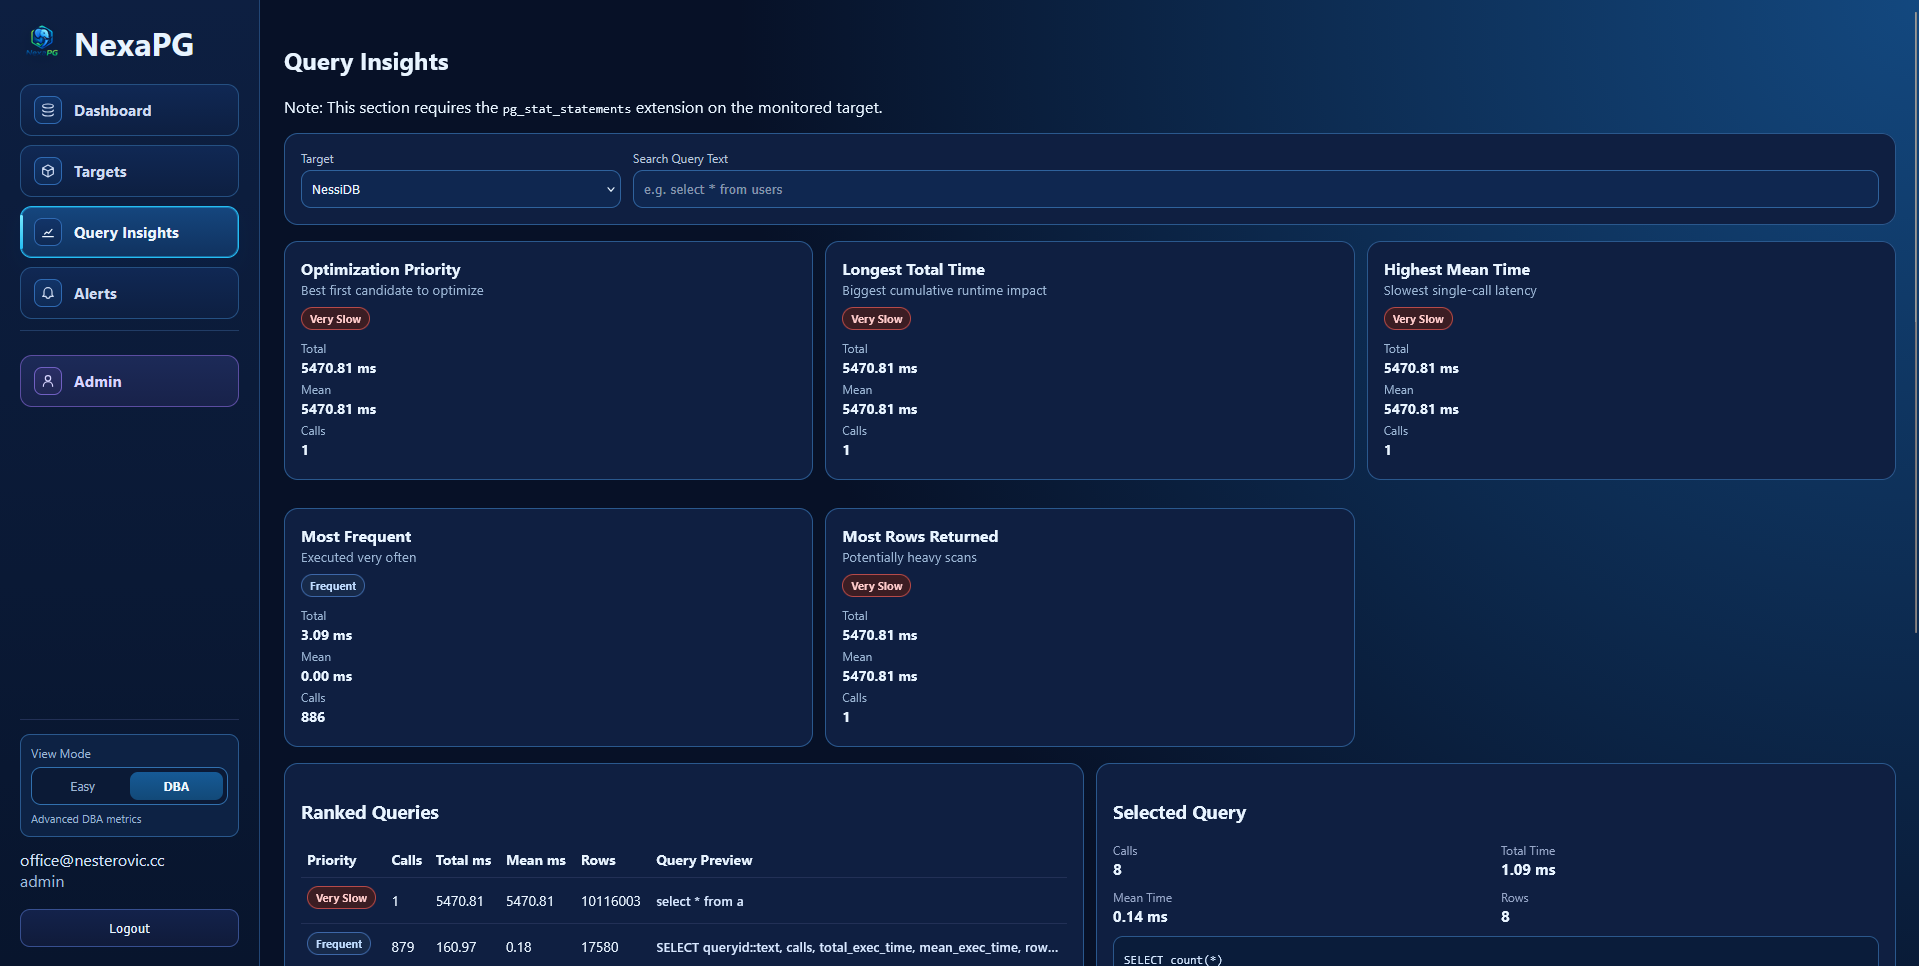Click the Very Slow badge in Optimization Priority
Image resolution: width=1919 pixels, height=966 pixels.
click(x=335, y=319)
